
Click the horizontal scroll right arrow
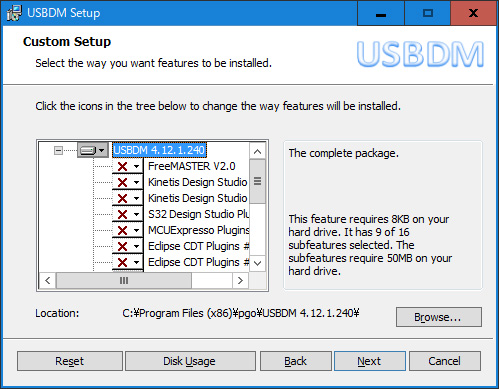[240, 280]
